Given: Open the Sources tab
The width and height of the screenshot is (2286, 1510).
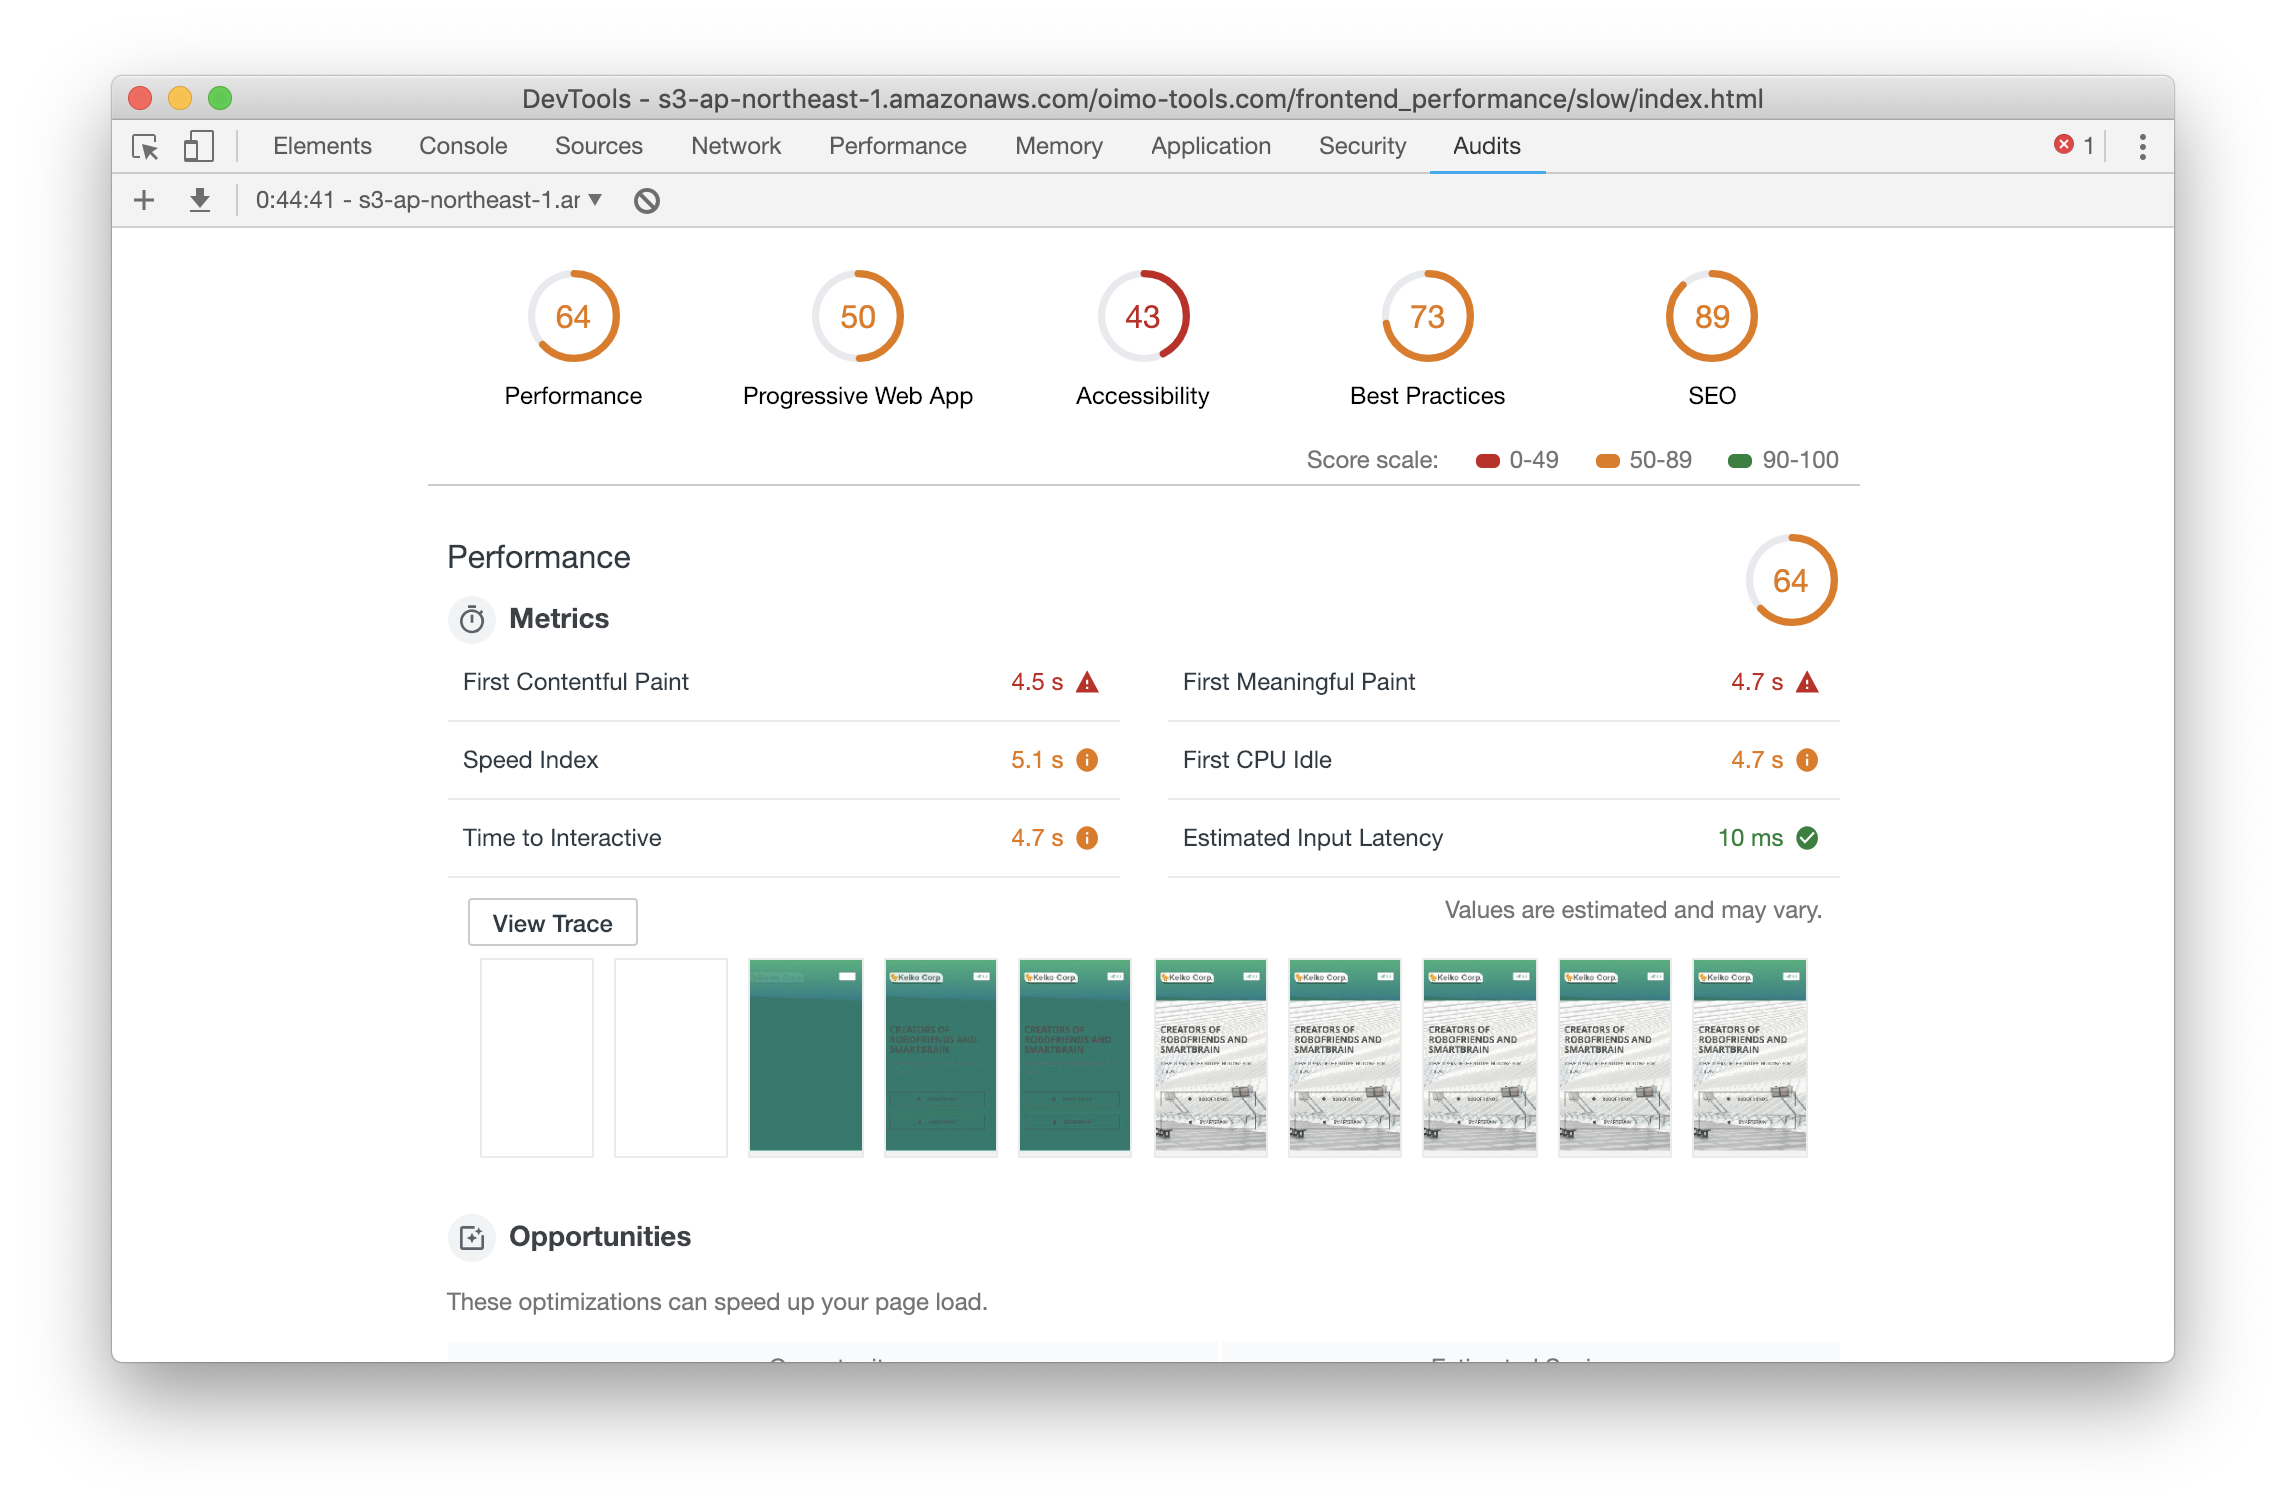Looking at the screenshot, I should pos(599,146).
